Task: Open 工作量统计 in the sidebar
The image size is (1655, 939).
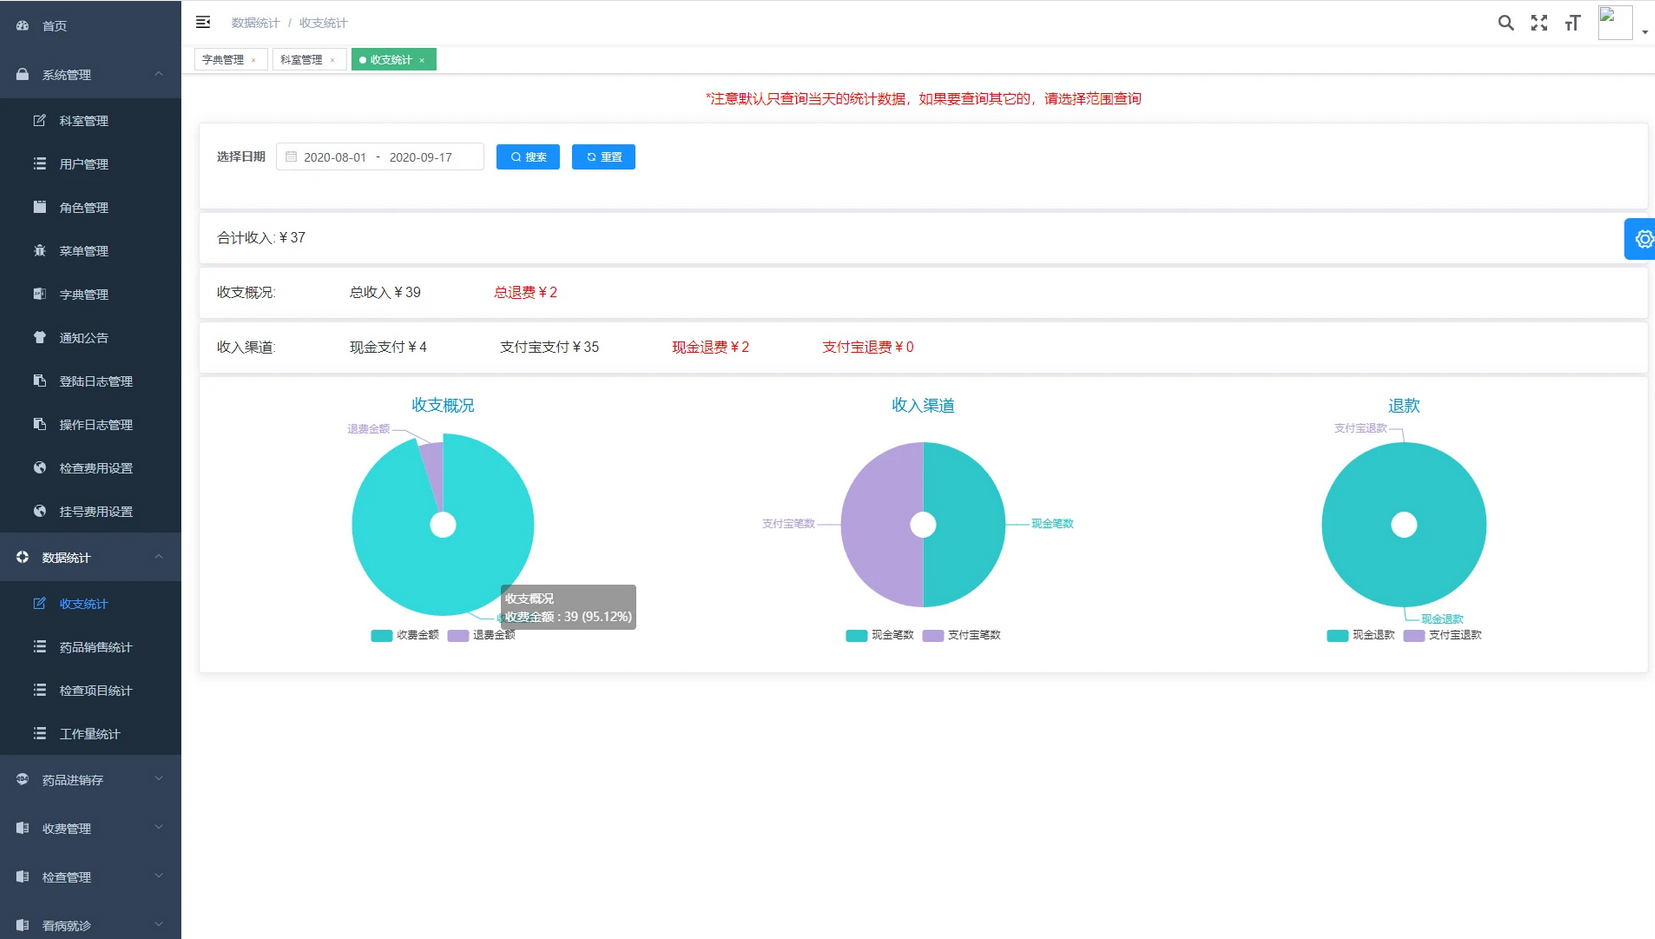Action: pyautogui.click(x=91, y=734)
